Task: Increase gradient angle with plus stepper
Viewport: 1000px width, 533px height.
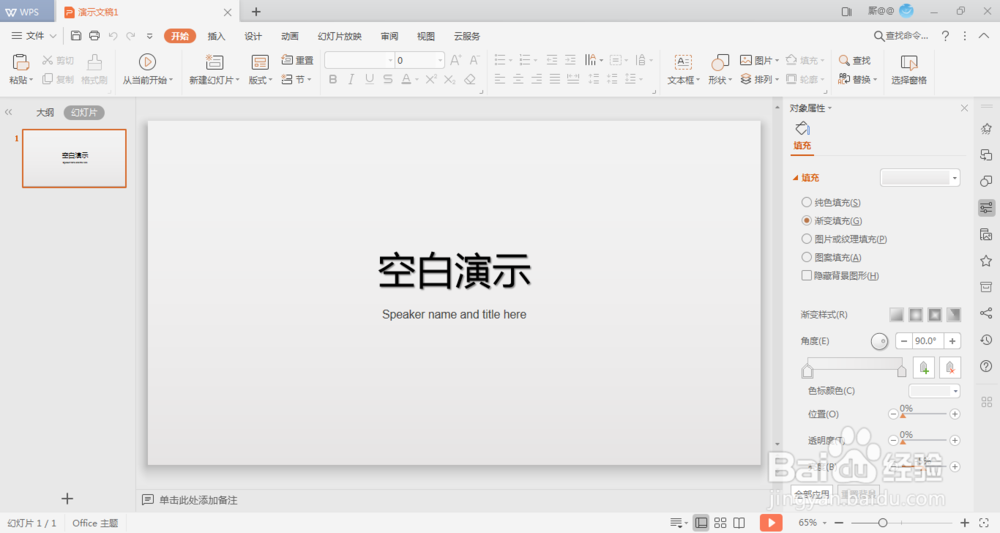Action: pyautogui.click(x=952, y=341)
